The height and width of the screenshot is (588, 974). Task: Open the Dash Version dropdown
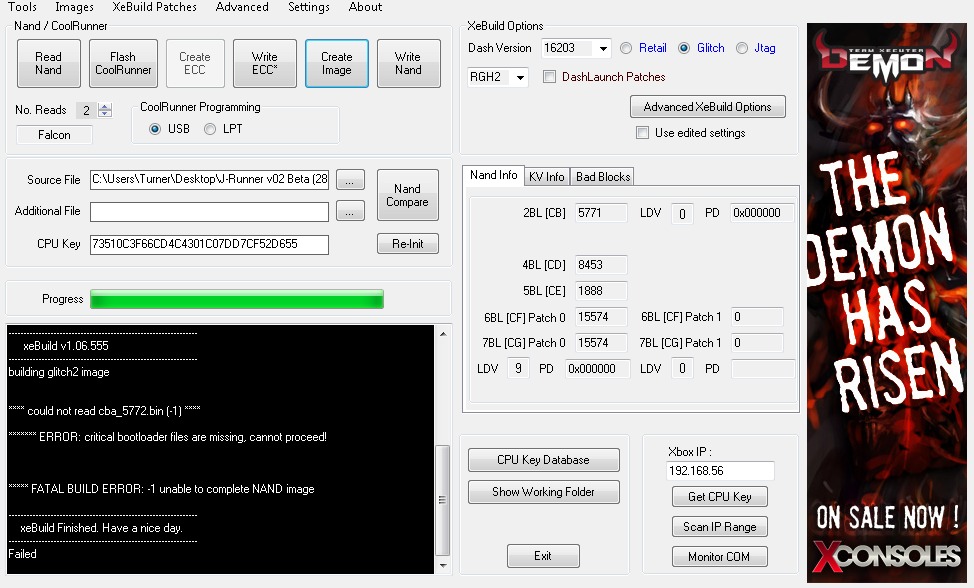point(603,48)
